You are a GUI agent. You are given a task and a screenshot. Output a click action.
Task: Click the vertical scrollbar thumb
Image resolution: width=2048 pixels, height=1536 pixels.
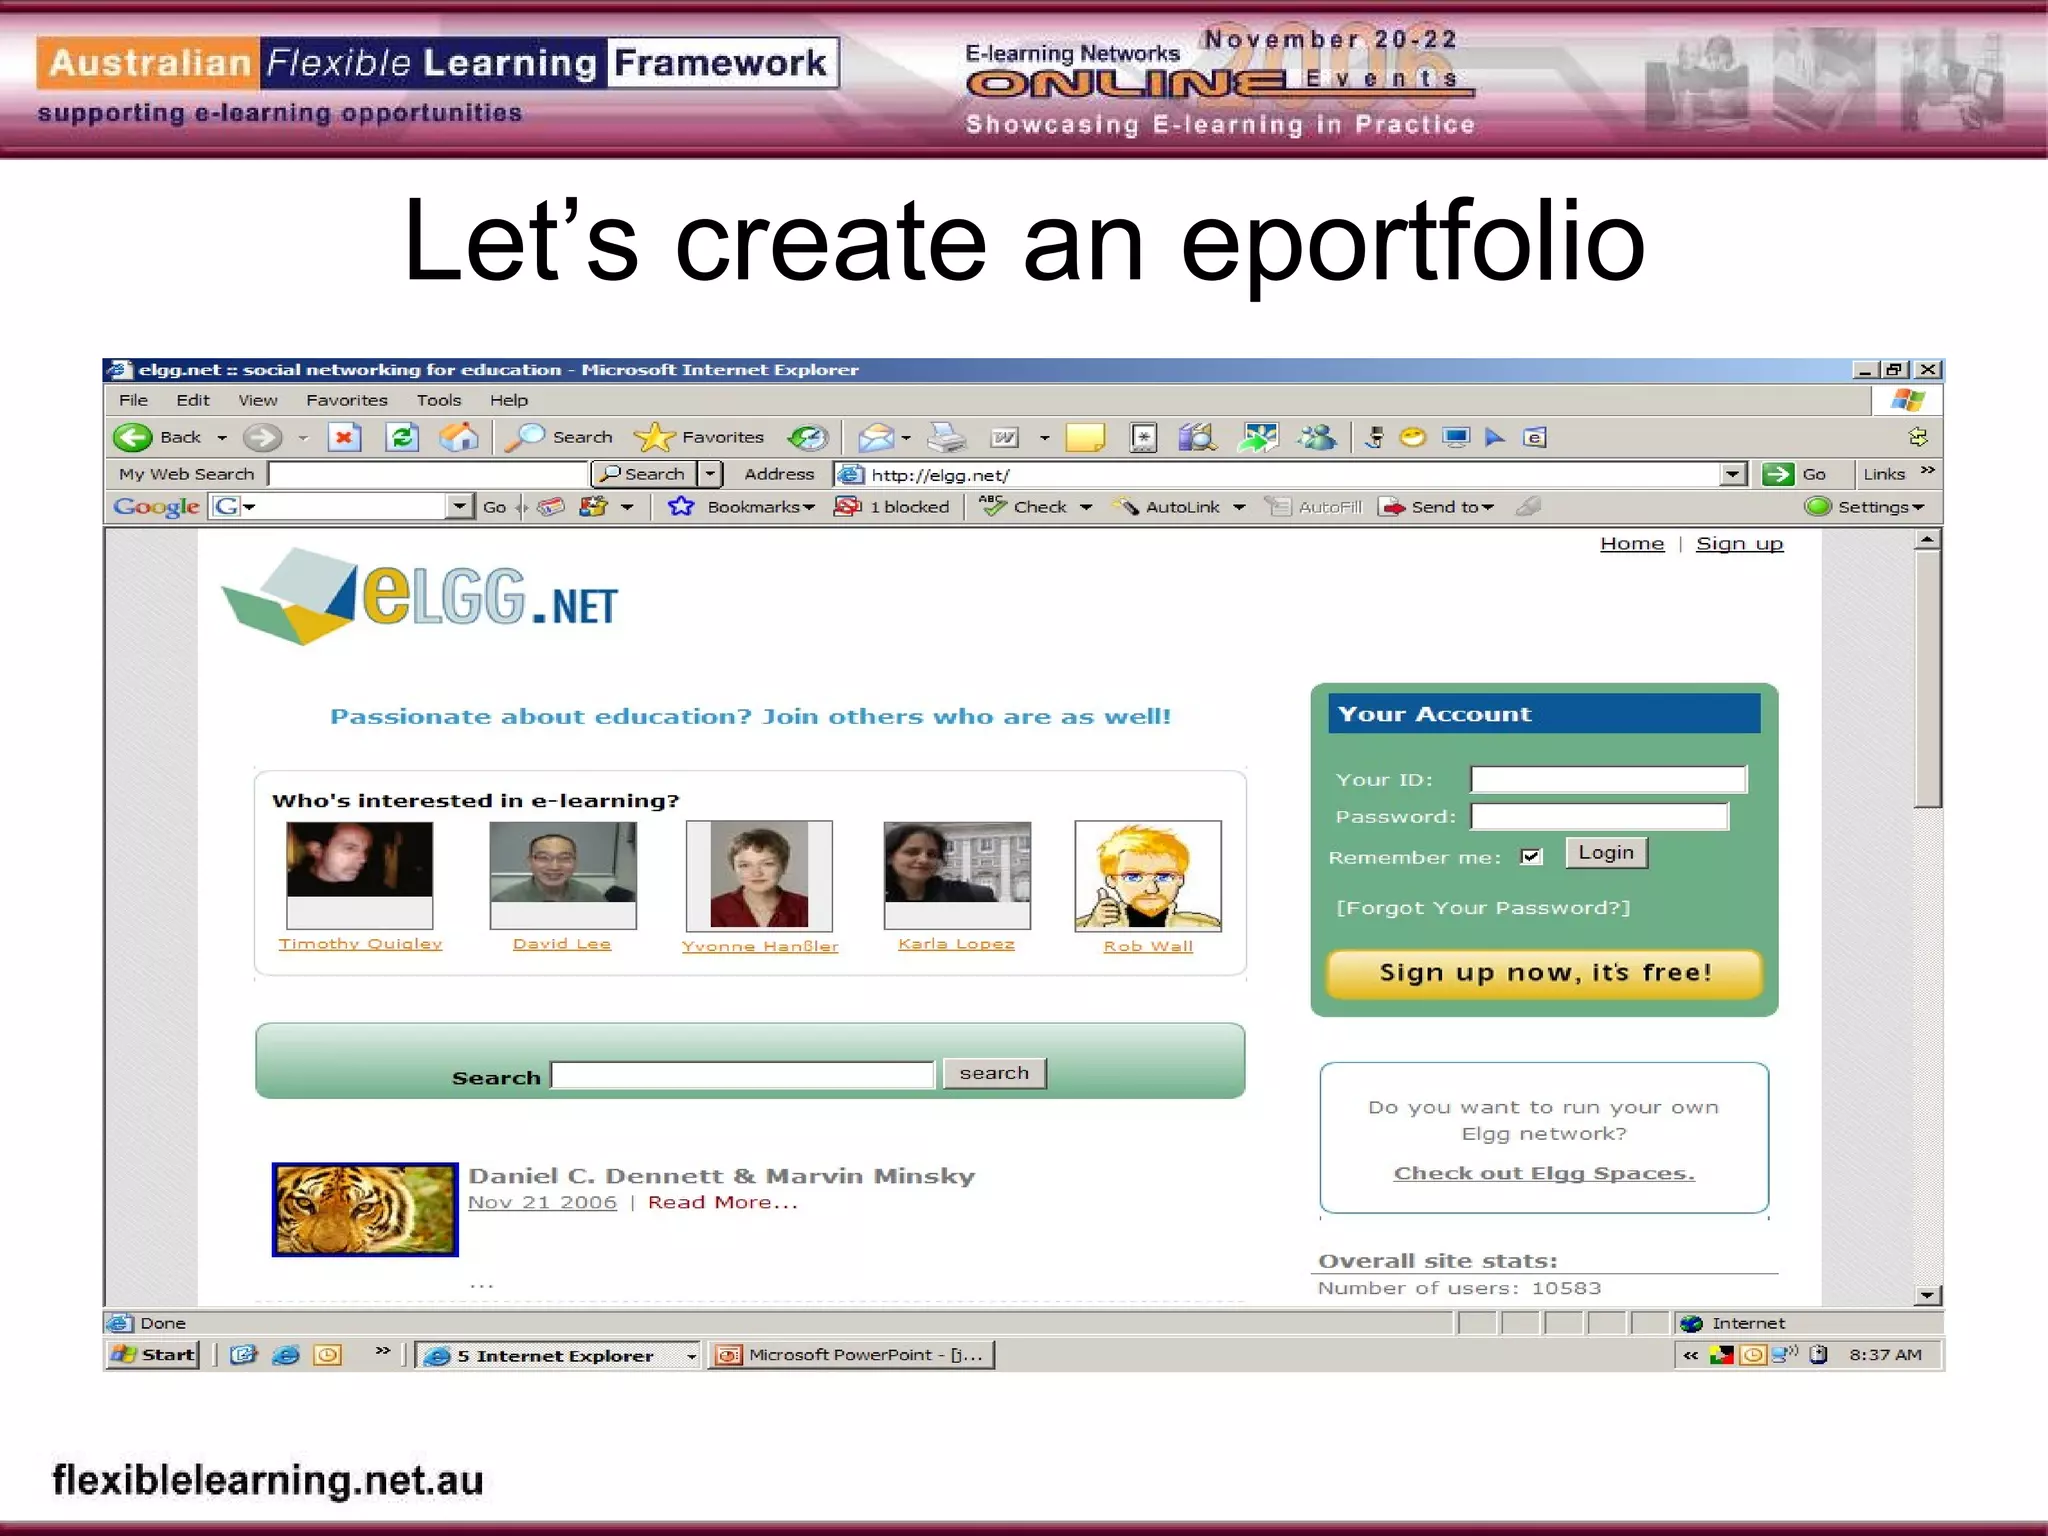(x=1927, y=680)
